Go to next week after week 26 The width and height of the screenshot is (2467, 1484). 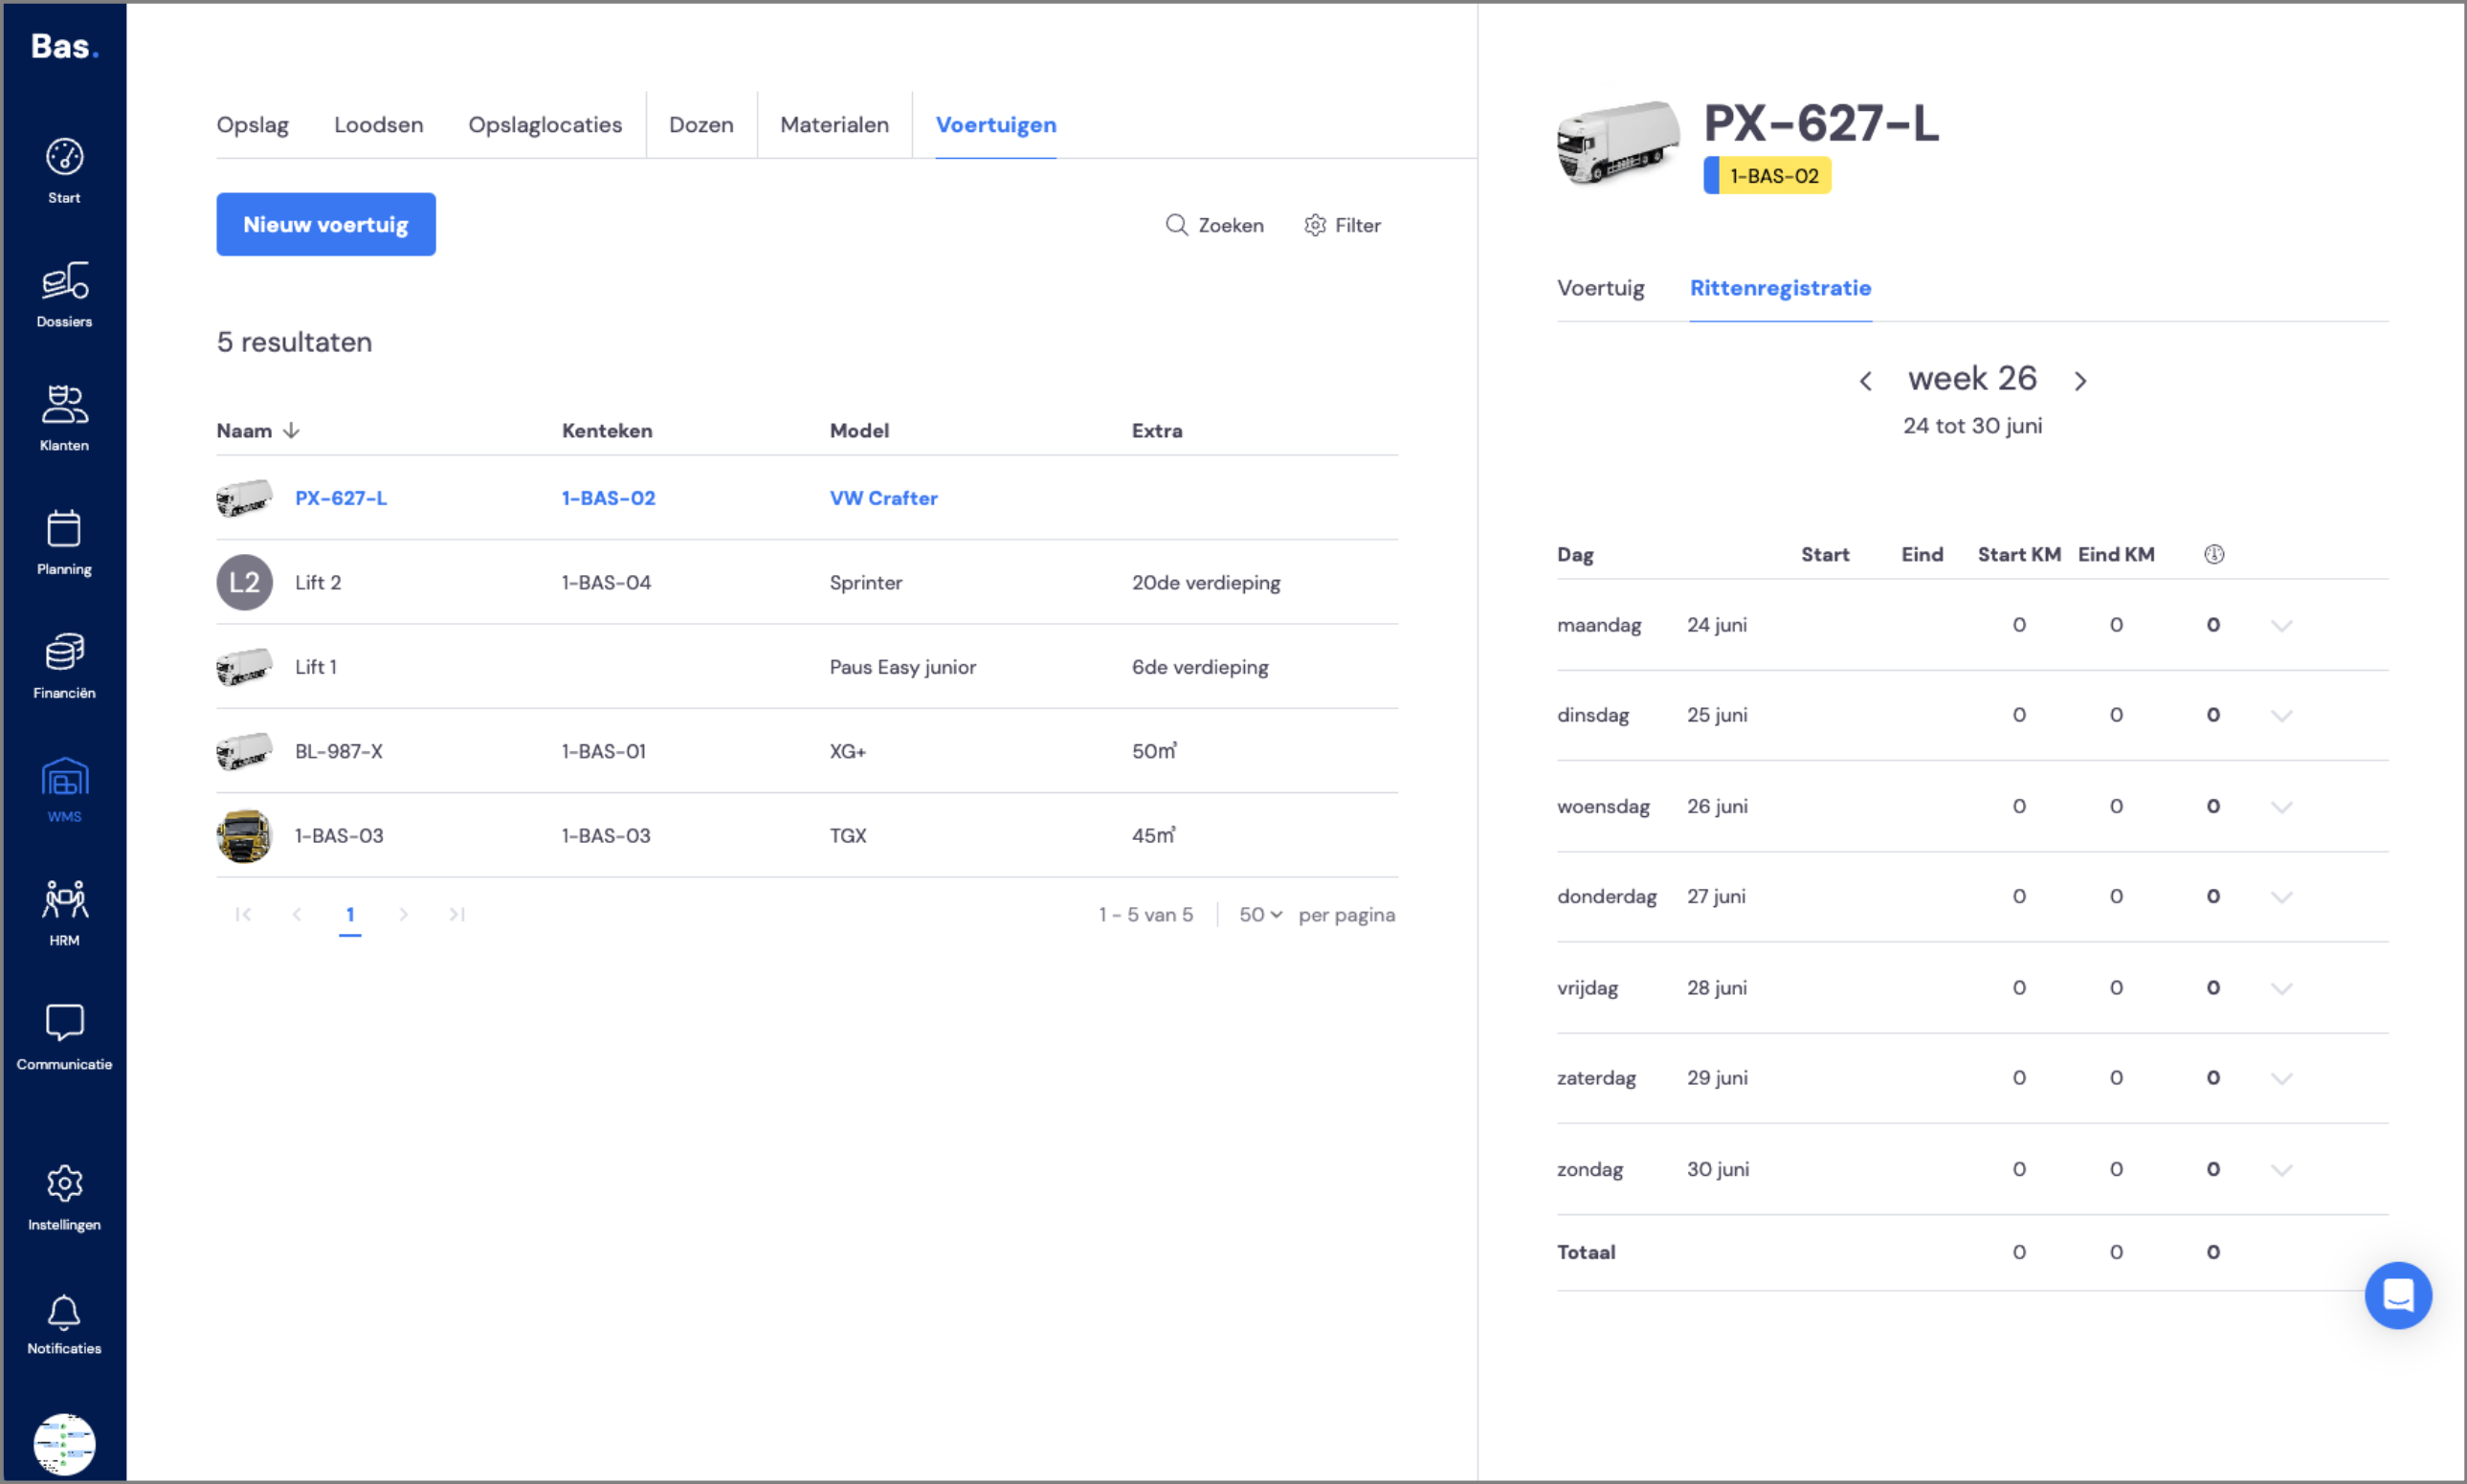pyautogui.click(x=2081, y=381)
